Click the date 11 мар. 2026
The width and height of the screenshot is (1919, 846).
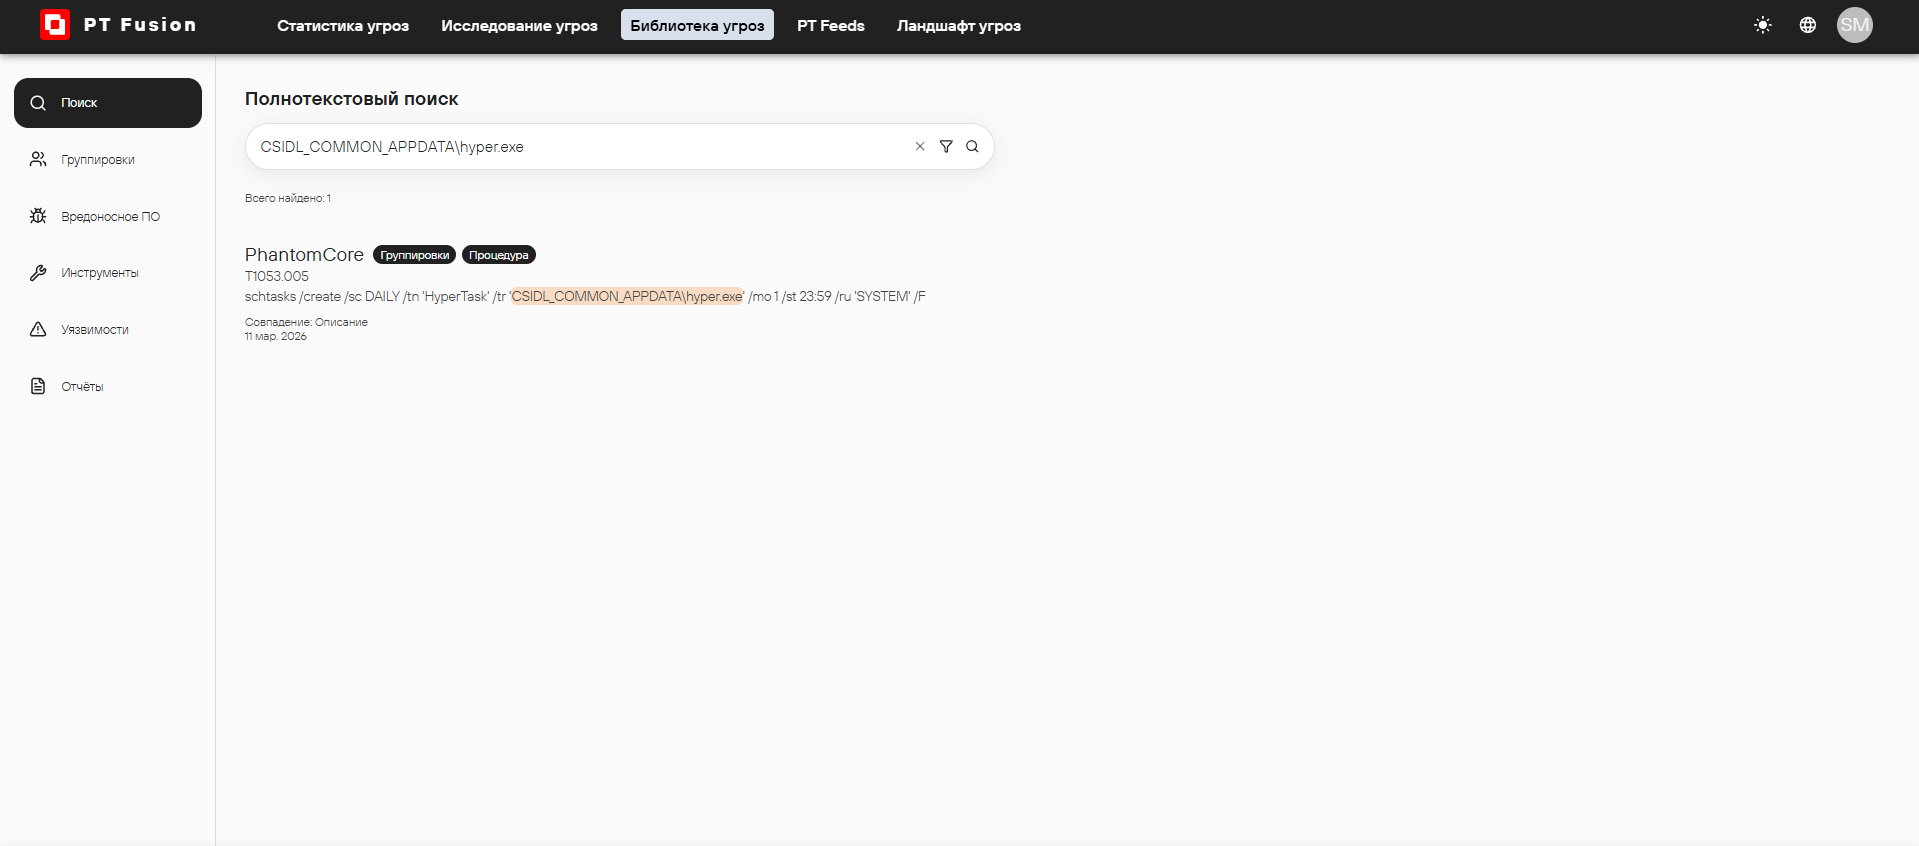pyautogui.click(x=276, y=336)
